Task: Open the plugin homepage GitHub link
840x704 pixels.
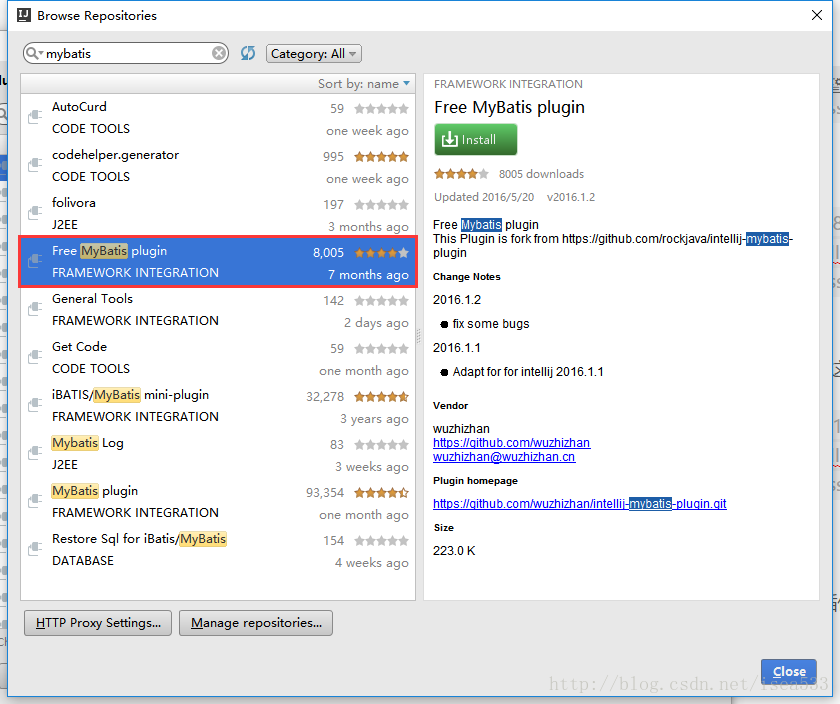Action: click(580, 504)
